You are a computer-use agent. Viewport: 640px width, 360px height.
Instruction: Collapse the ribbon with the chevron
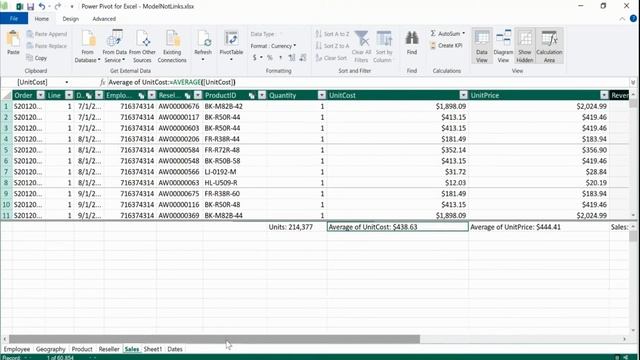click(x=622, y=19)
